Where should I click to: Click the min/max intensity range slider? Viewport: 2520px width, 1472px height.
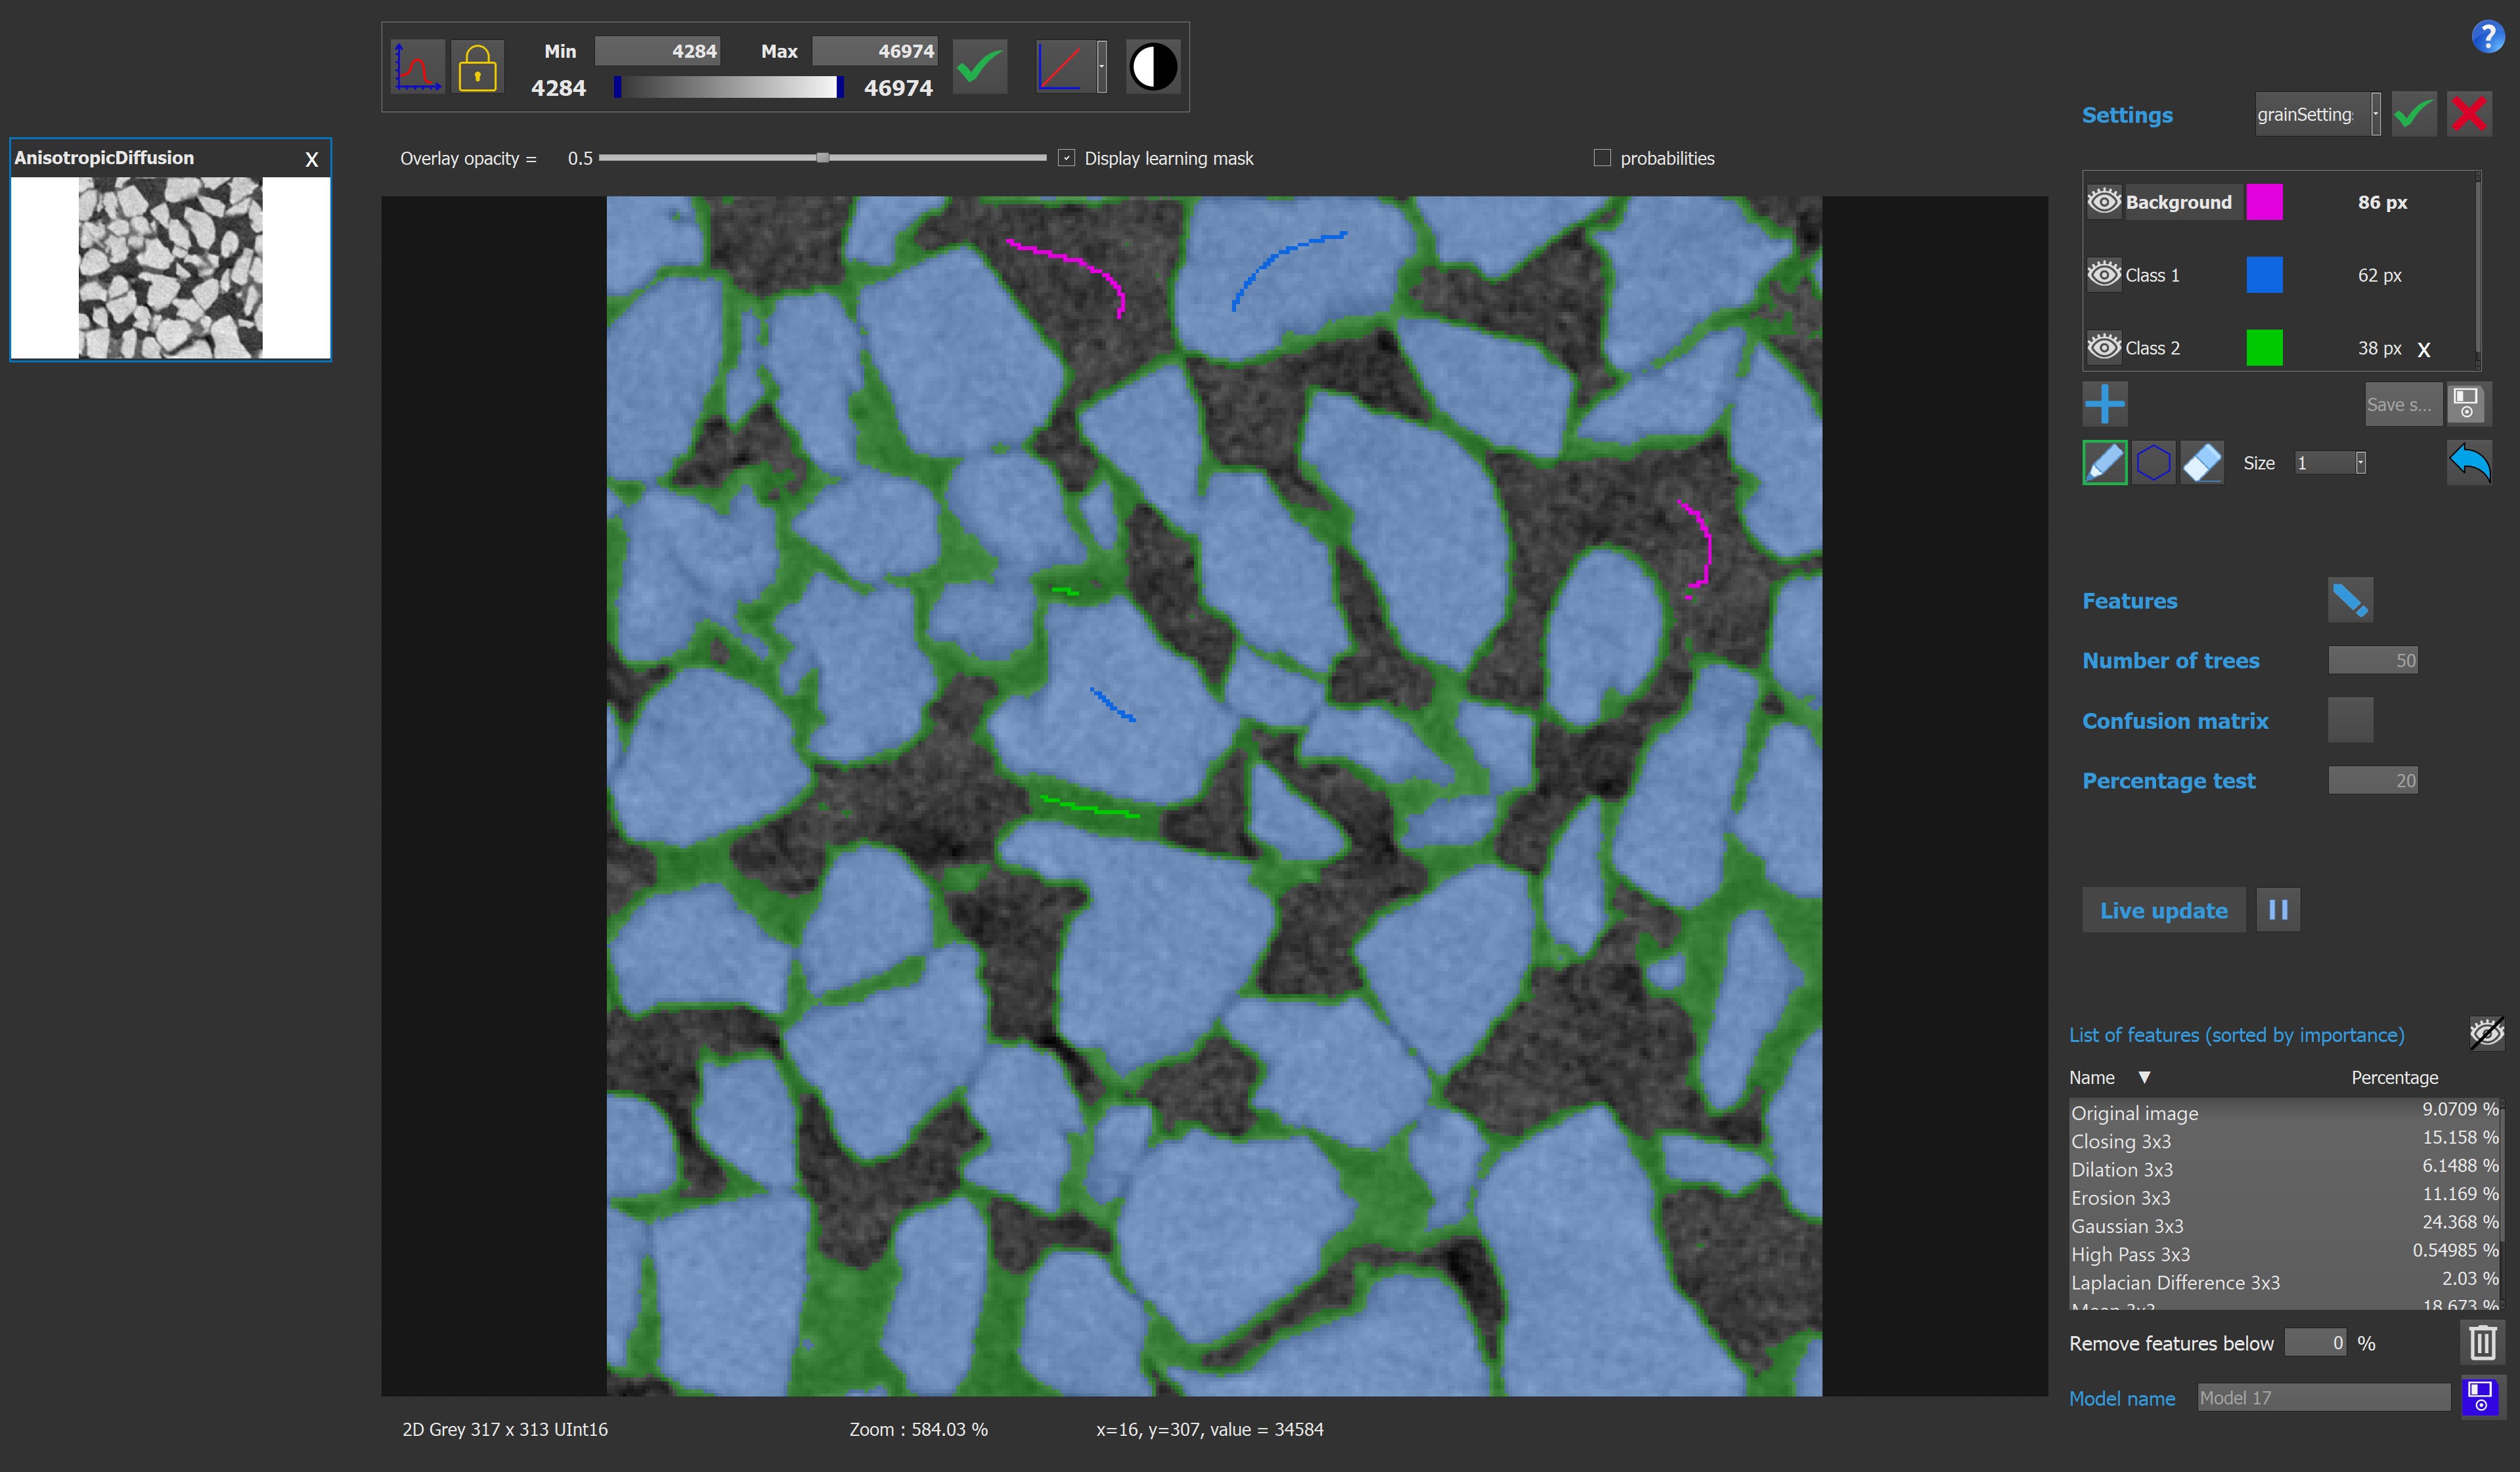click(x=729, y=88)
